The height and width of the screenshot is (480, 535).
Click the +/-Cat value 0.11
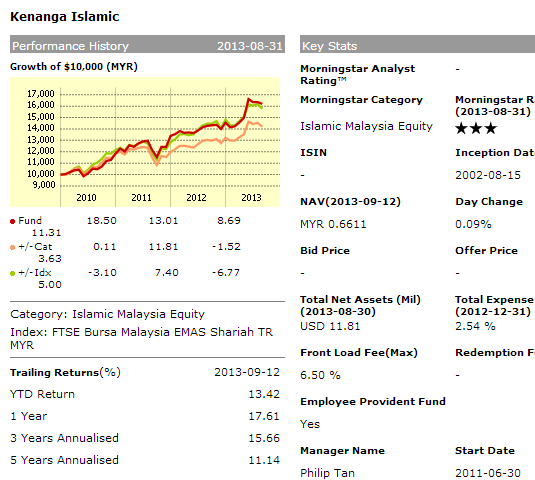104,247
